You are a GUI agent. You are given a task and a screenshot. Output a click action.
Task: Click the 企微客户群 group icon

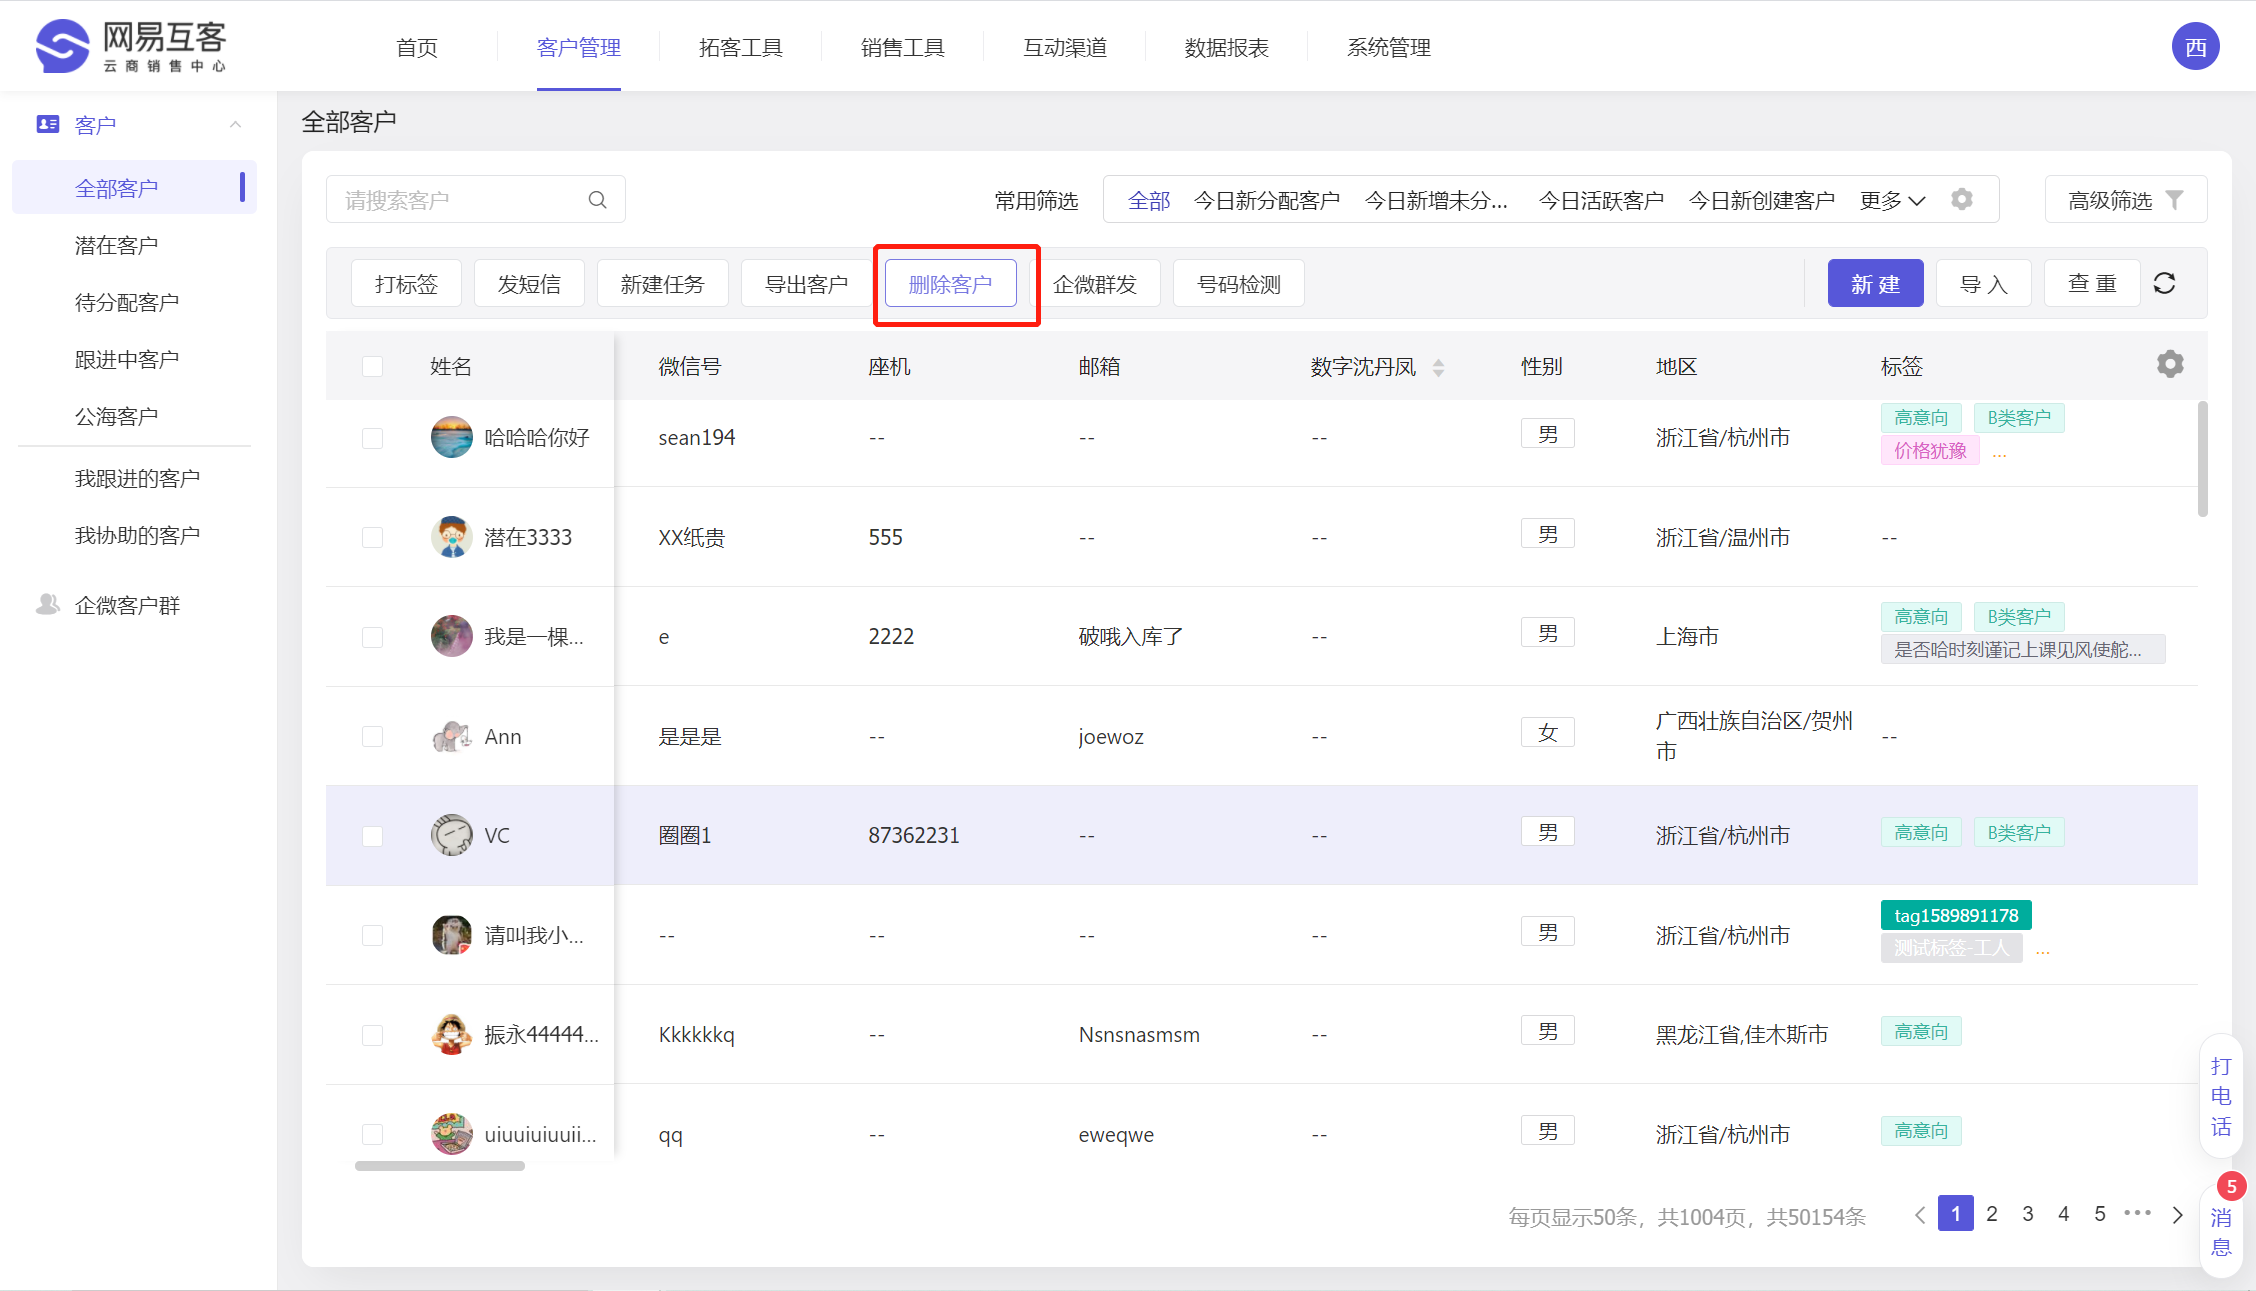(47, 604)
